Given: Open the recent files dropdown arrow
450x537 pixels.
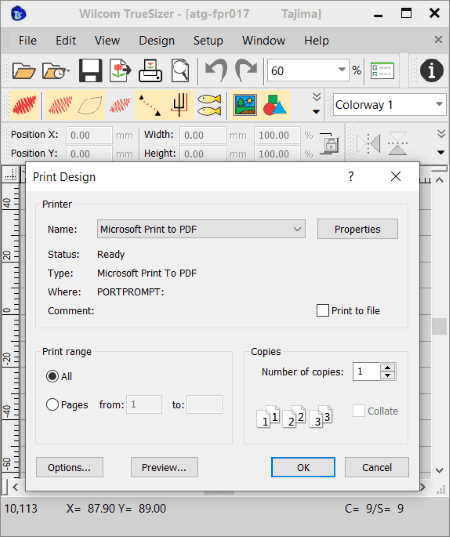Looking at the screenshot, I should tap(68, 71).
